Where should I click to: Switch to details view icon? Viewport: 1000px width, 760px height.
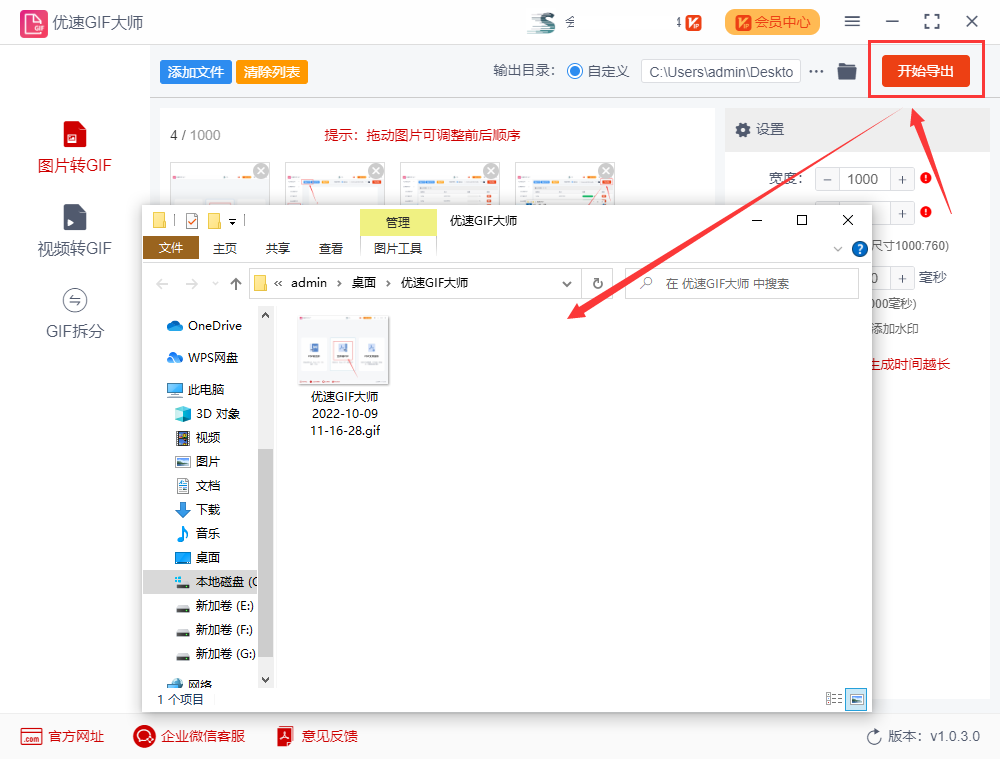coord(834,699)
